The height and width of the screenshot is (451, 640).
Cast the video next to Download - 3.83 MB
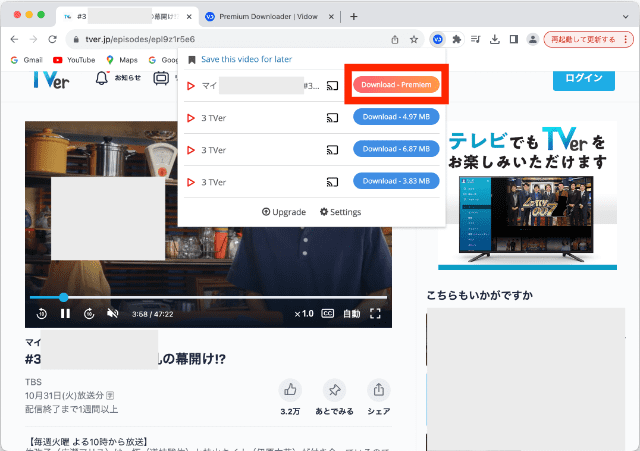click(332, 182)
